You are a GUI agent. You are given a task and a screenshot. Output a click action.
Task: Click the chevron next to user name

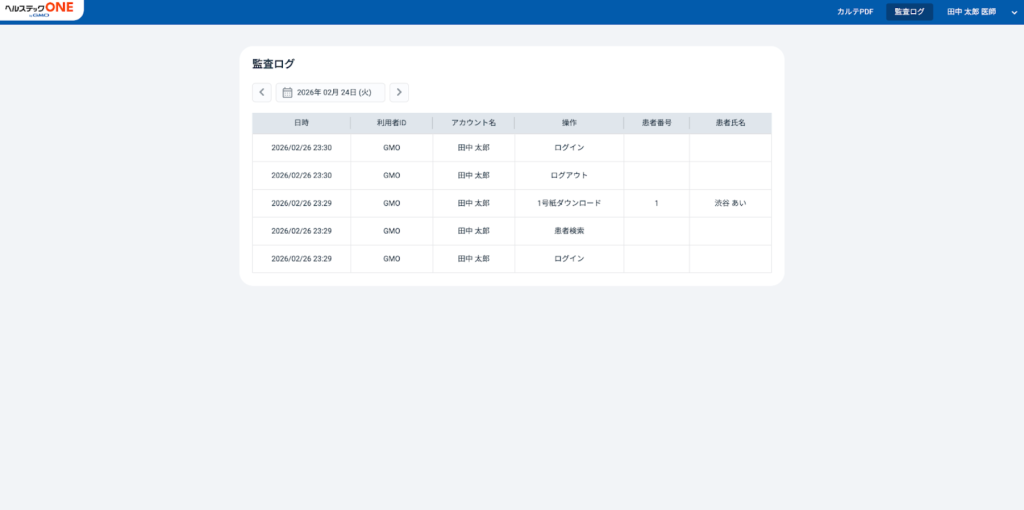pyautogui.click(x=1012, y=12)
